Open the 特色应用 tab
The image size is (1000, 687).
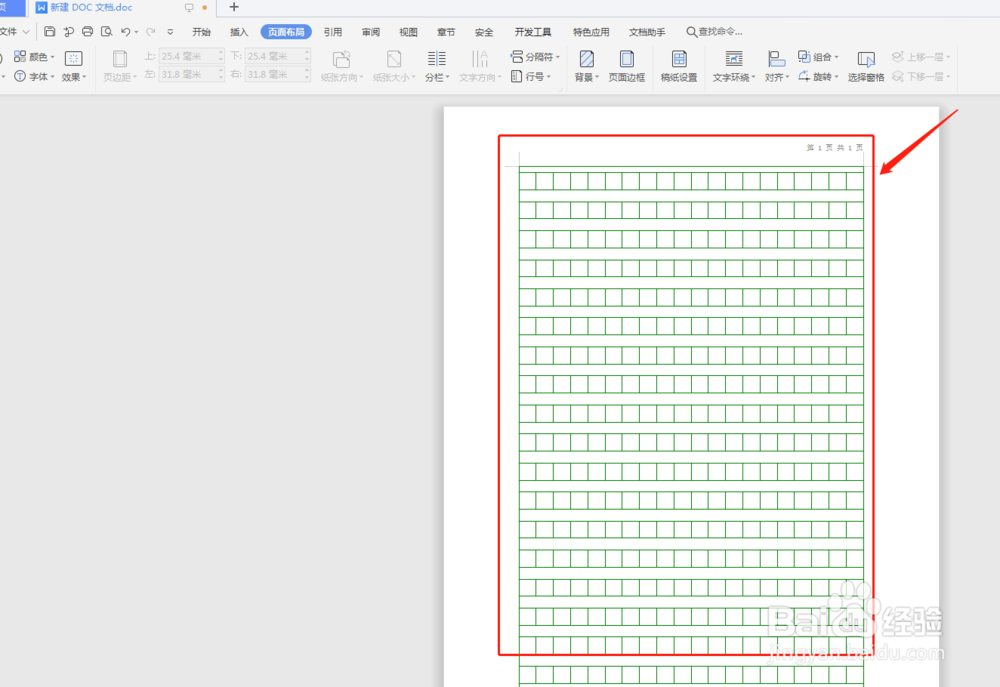(x=591, y=32)
